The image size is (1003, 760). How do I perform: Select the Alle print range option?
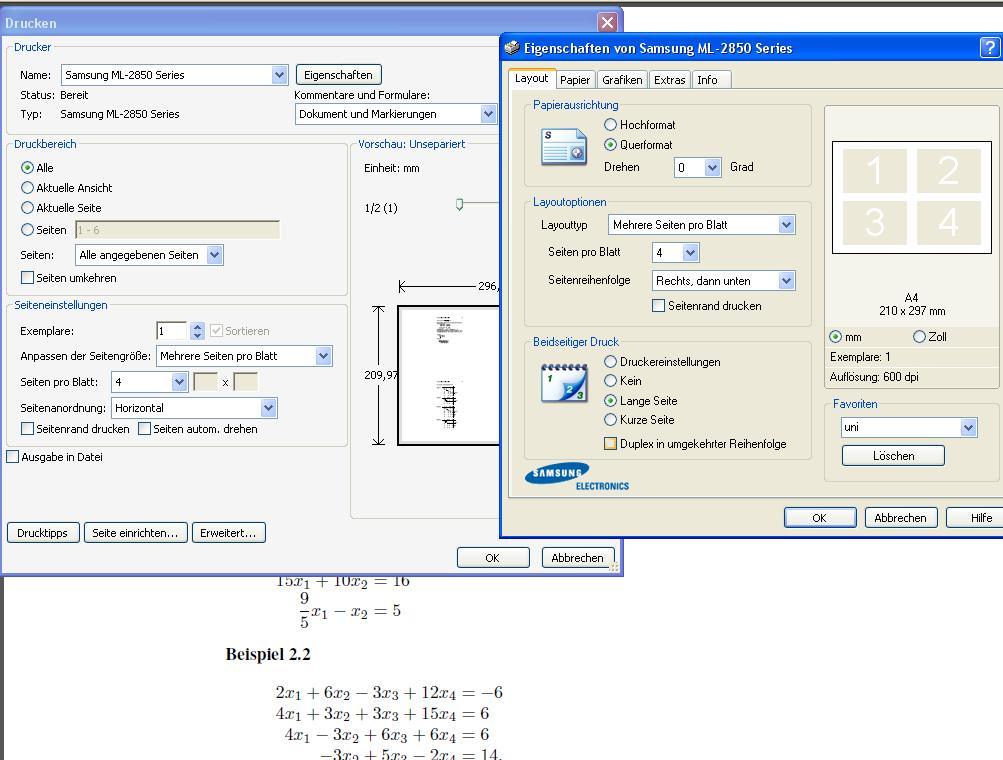(x=27, y=168)
